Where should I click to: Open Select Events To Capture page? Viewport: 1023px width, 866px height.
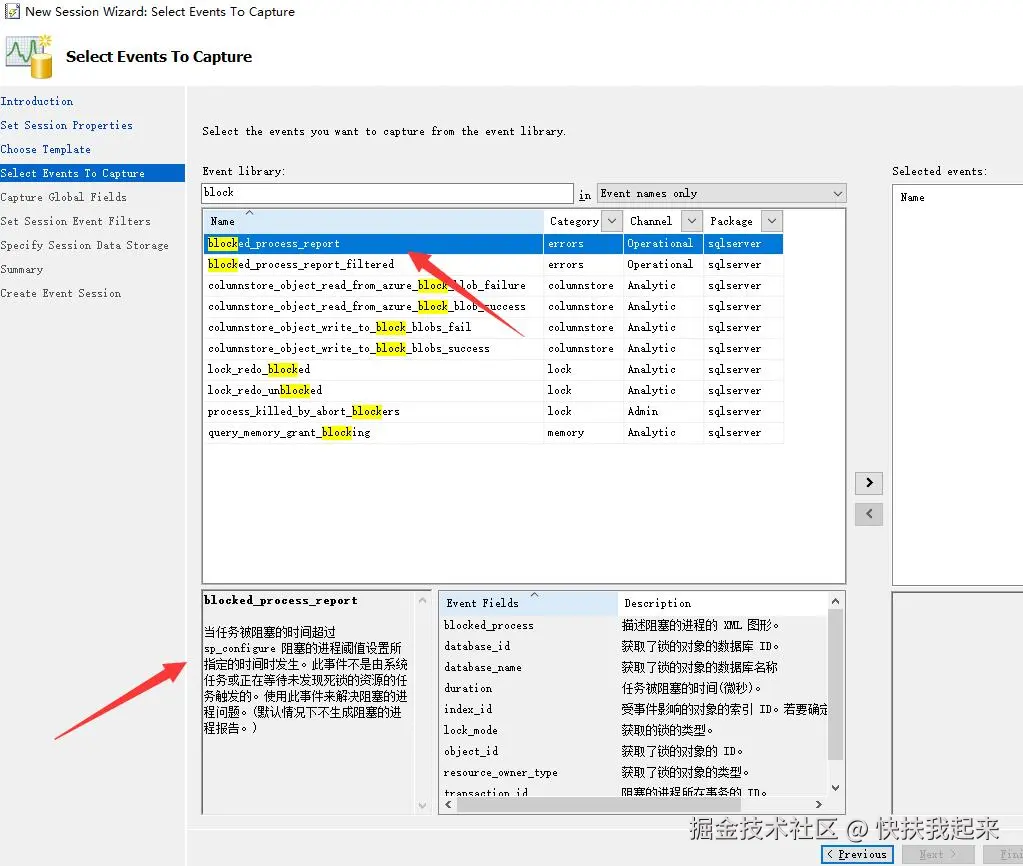pyautogui.click(x=92, y=173)
